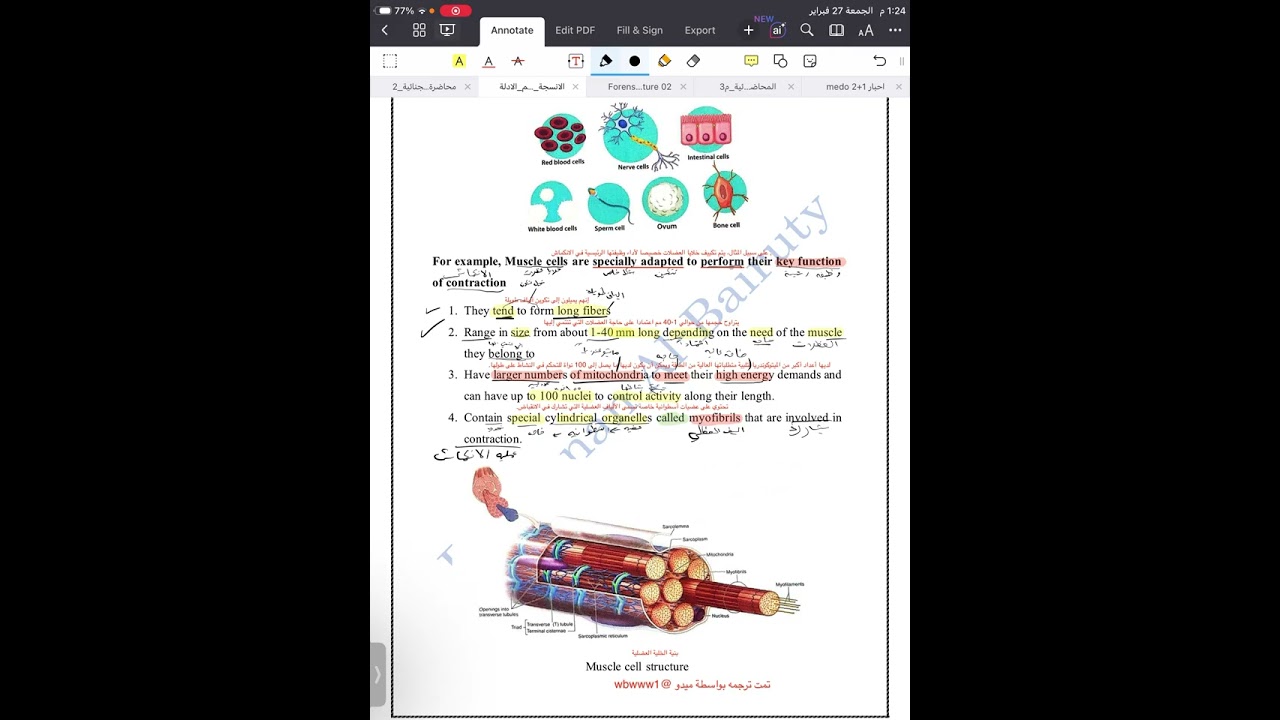Tap the highlighted text '100 nuclei'

565,396
